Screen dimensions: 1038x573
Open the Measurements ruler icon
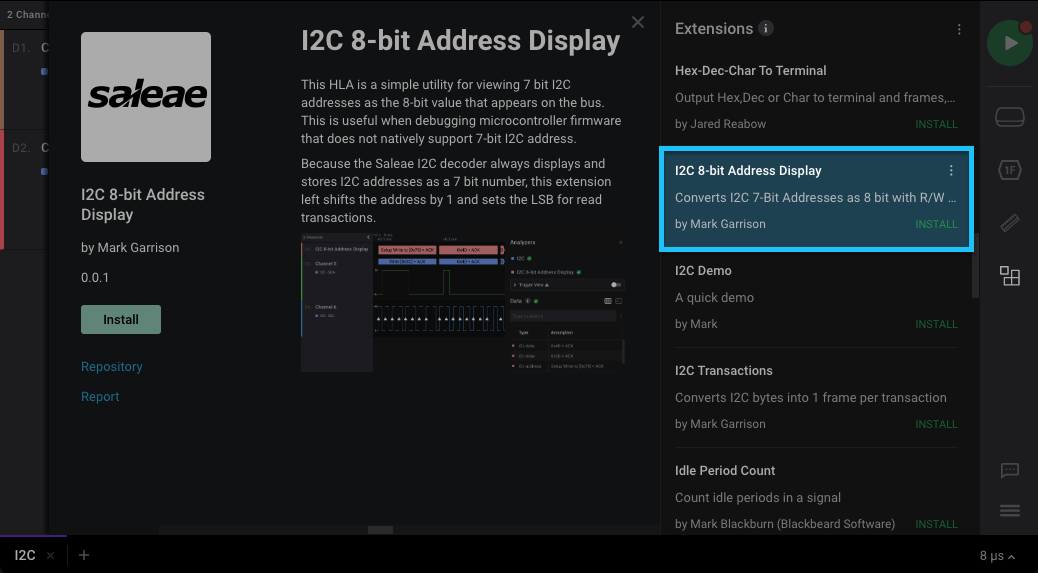[1010, 223]
